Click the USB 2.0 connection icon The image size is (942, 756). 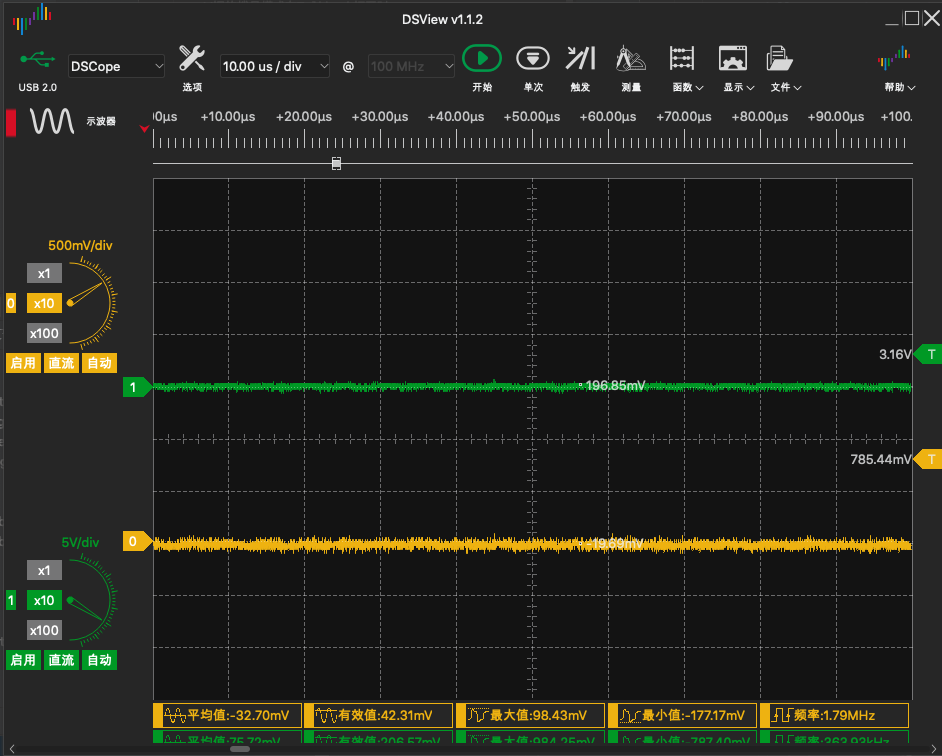click(x=37, y=59)
